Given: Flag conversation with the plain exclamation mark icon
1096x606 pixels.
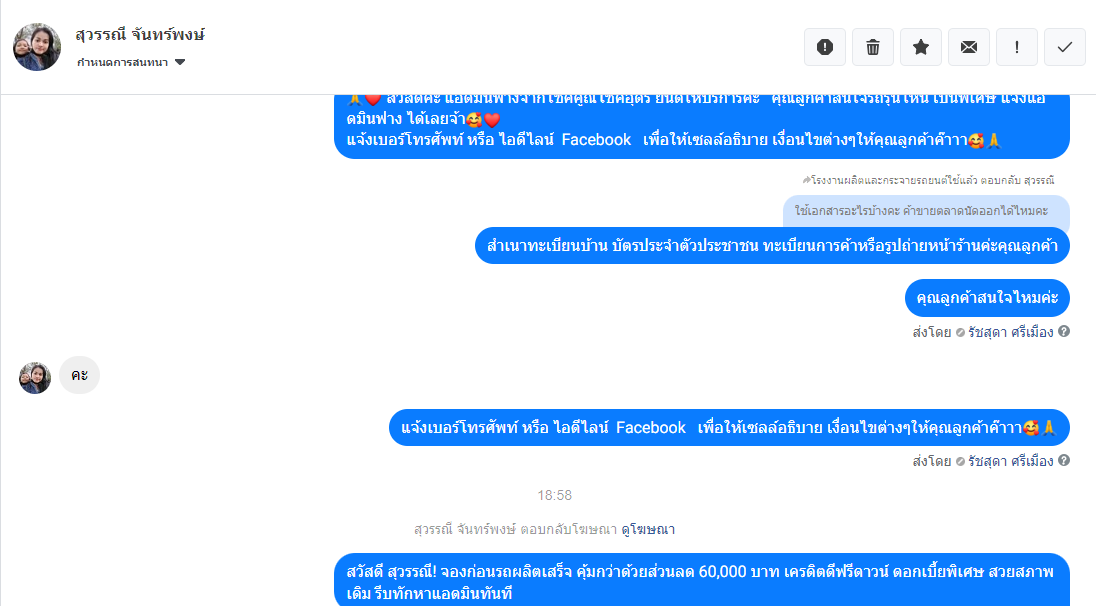Looking at the screenshot, I should [x=1017, y=47].
